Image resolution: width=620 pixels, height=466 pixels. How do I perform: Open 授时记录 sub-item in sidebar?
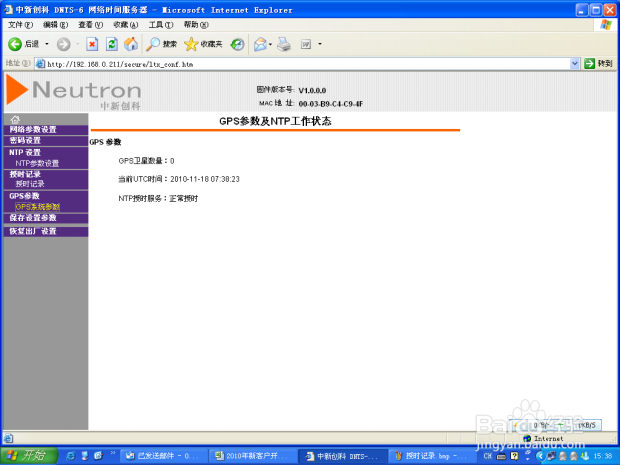(x=30, y=184)
